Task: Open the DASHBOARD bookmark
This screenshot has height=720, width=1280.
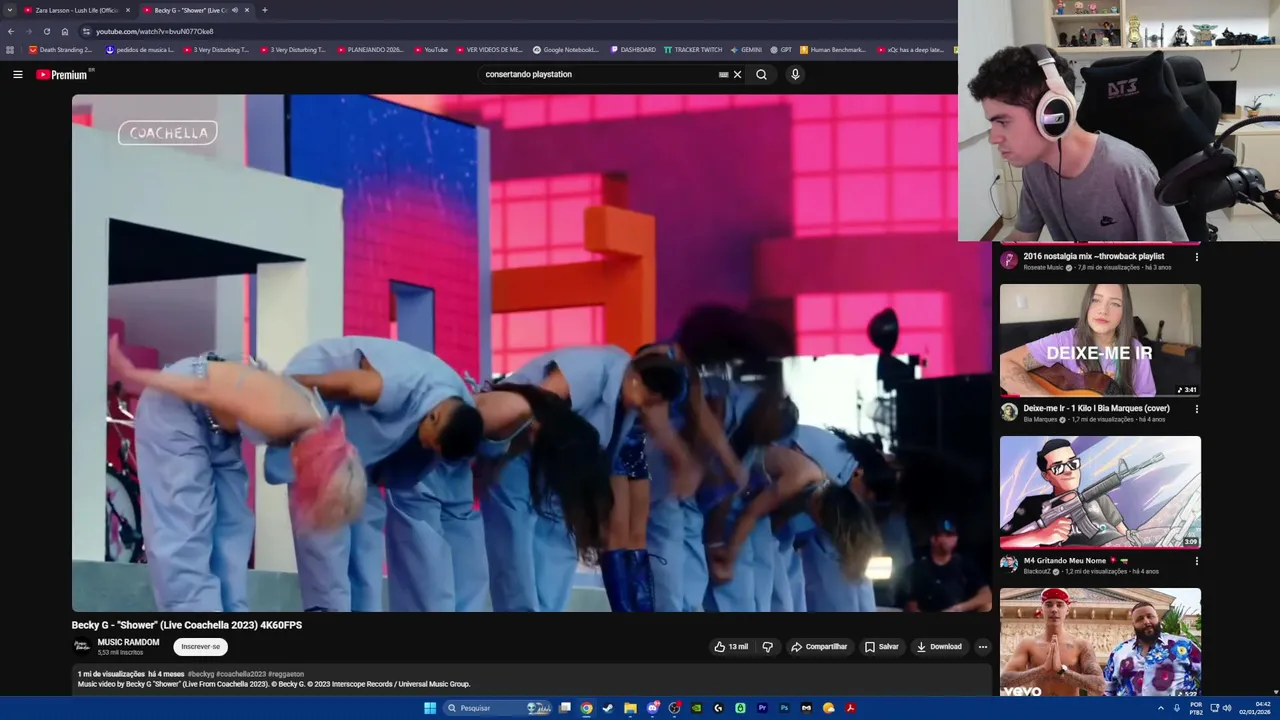Action: (633, 49)
